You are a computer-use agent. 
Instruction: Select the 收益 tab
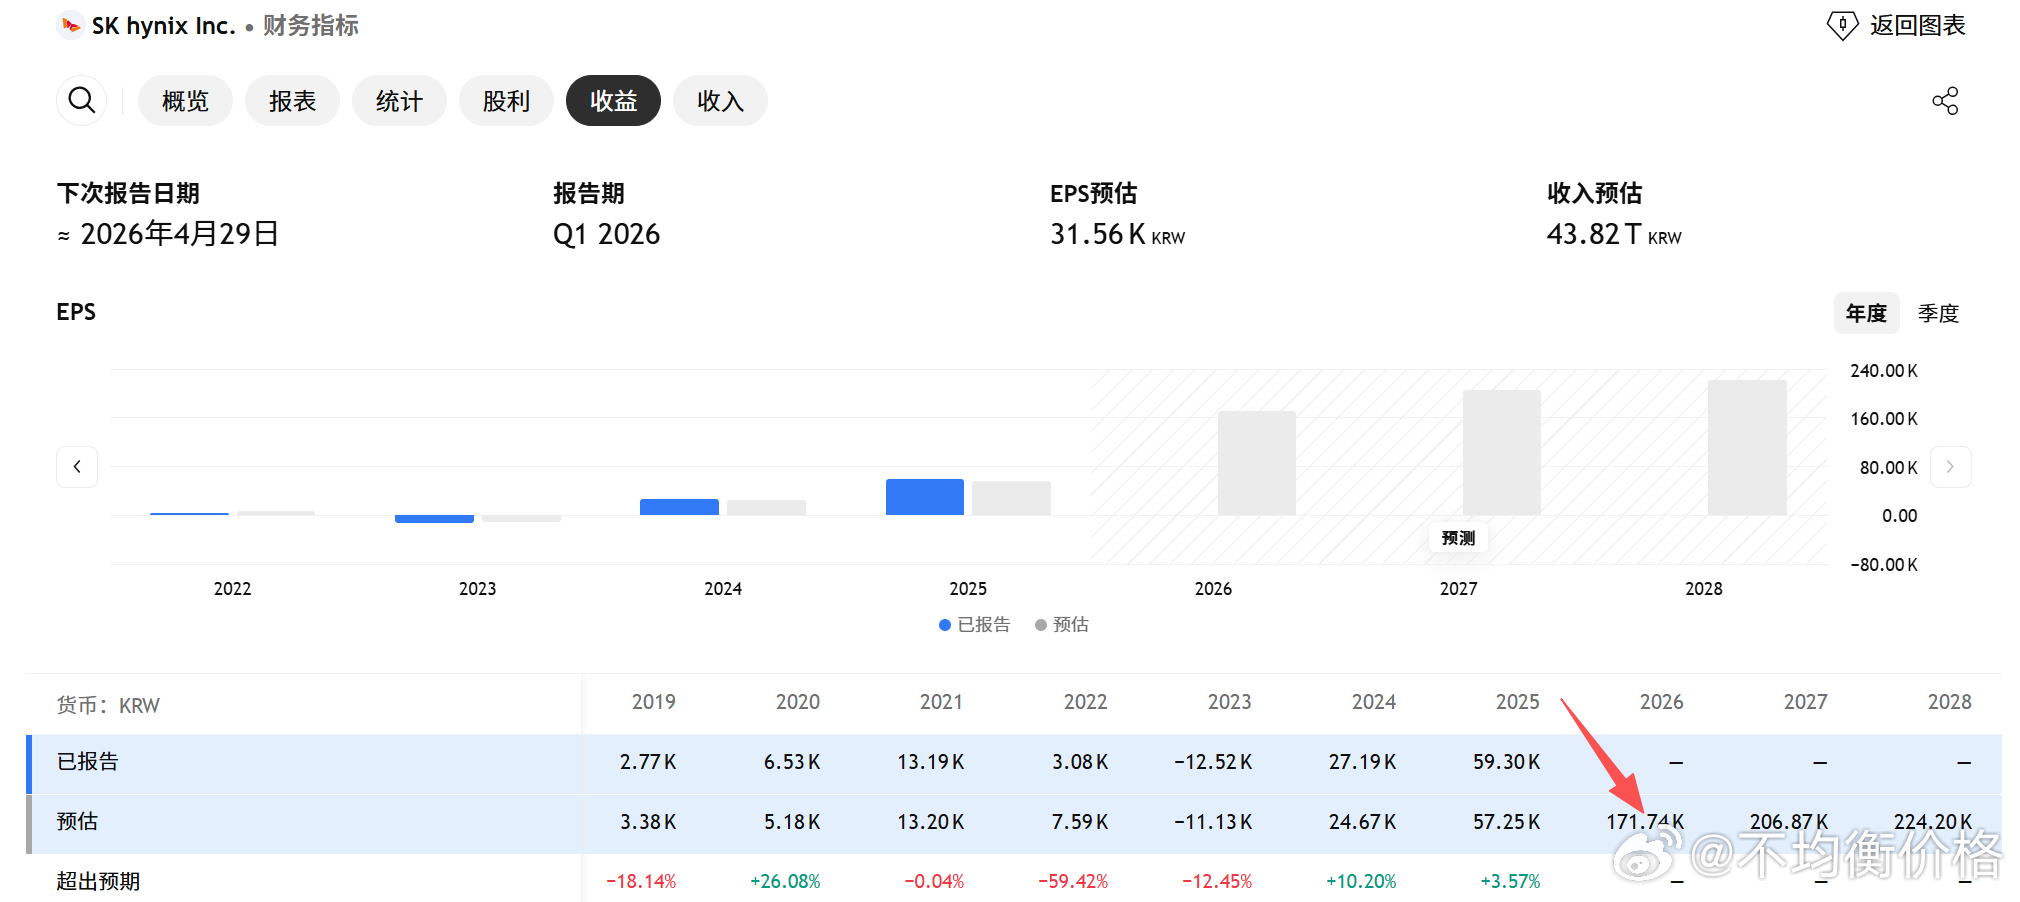[613, 101]
